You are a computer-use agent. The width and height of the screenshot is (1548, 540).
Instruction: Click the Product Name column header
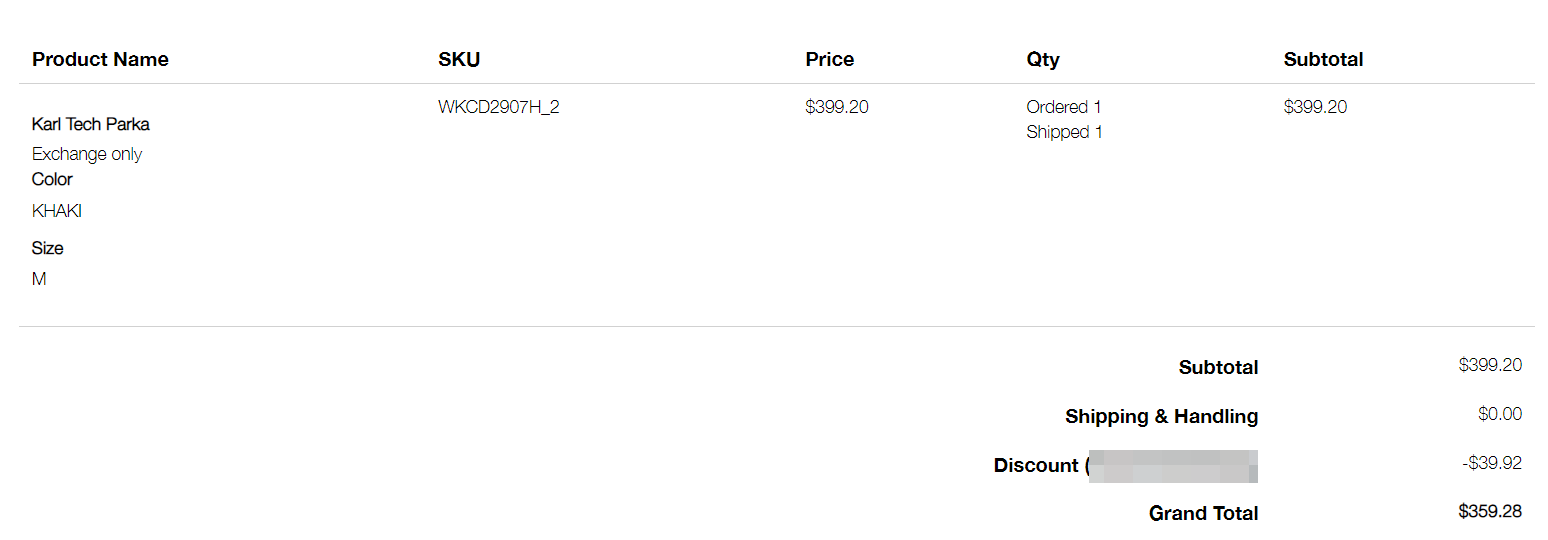pyautogui.click(x=100, y=59)
